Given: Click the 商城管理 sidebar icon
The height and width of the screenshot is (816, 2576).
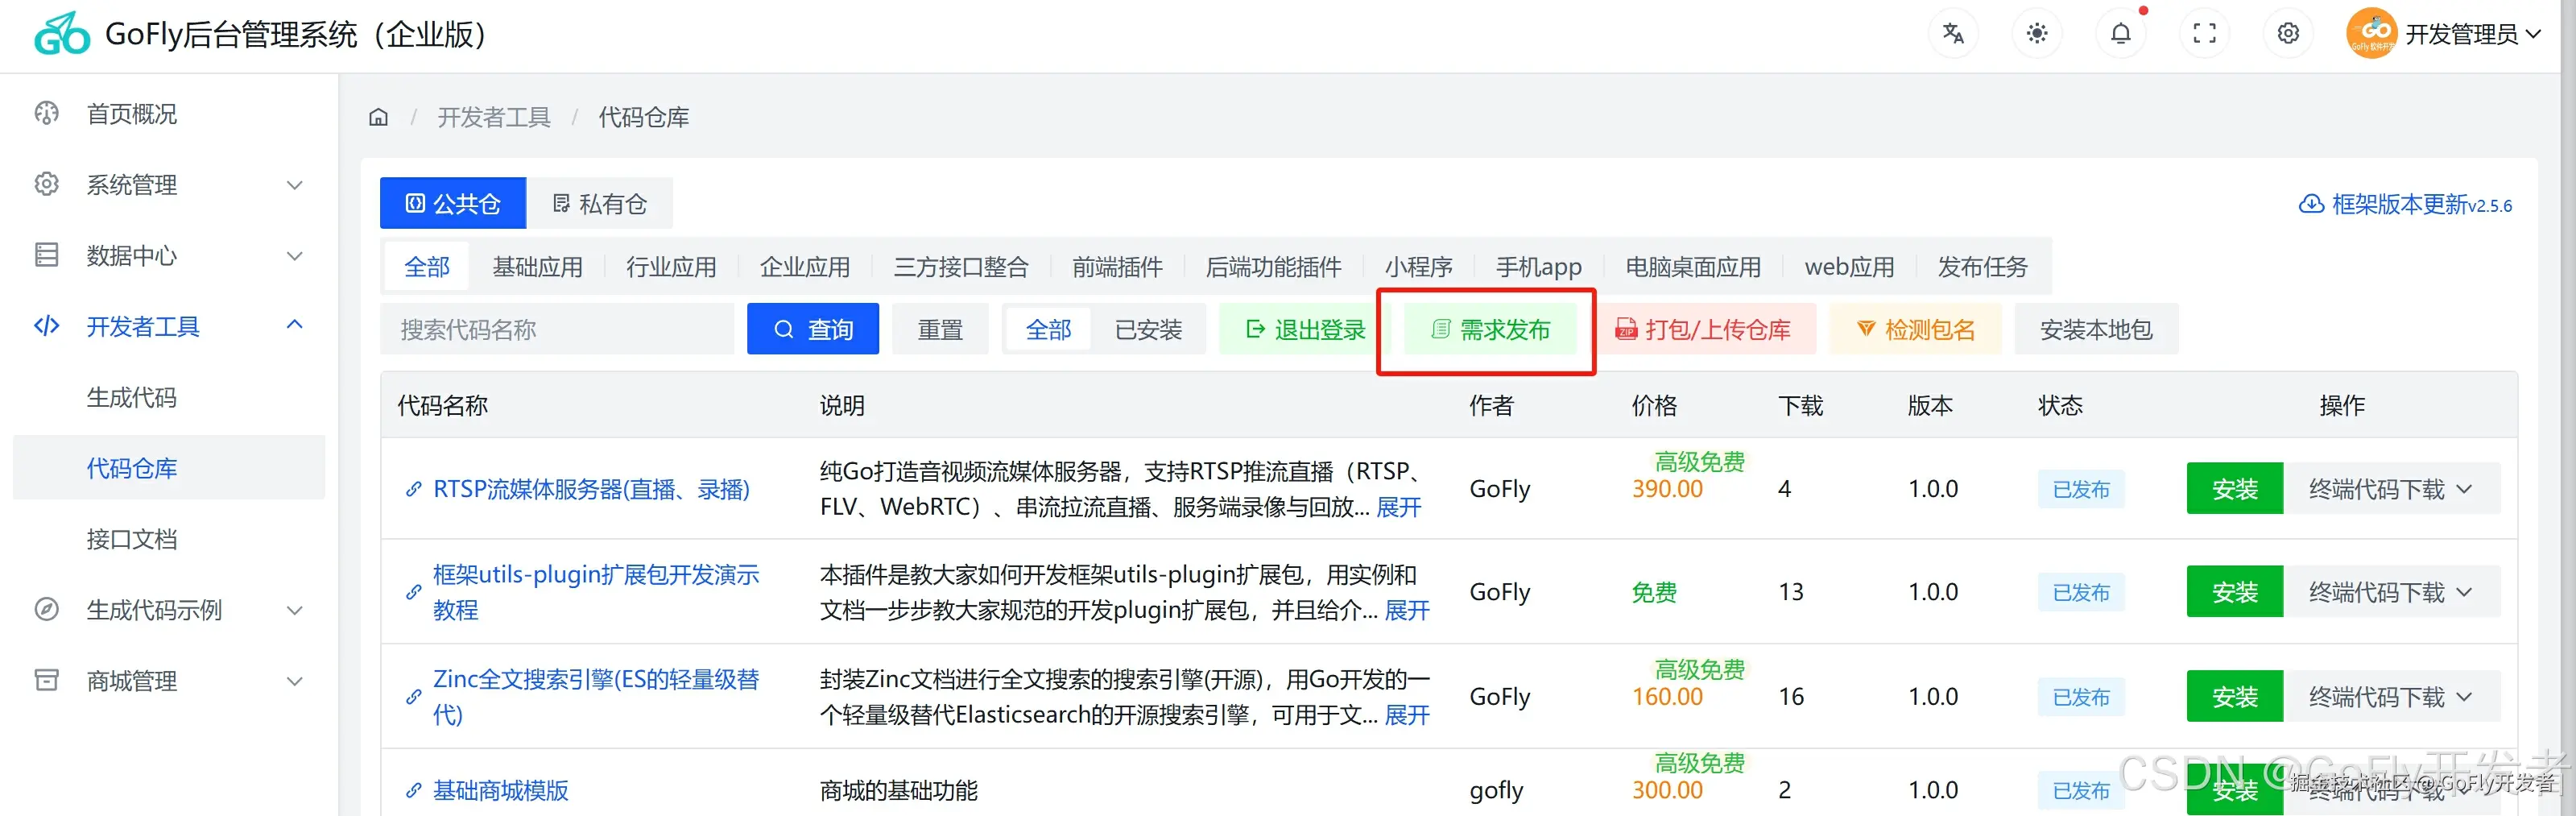Looking at the screenshot, I should pyautogui.click(x=47, y=680).
